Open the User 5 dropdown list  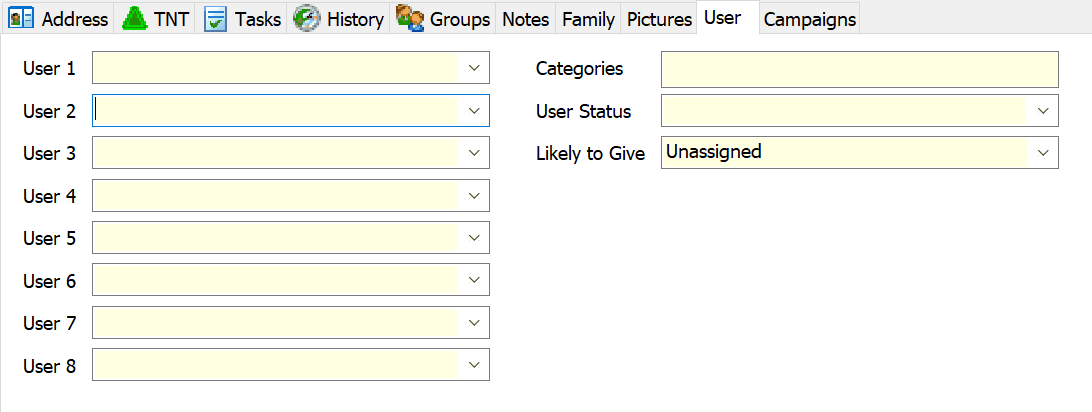pyautogui.click(x=474, y=238)
